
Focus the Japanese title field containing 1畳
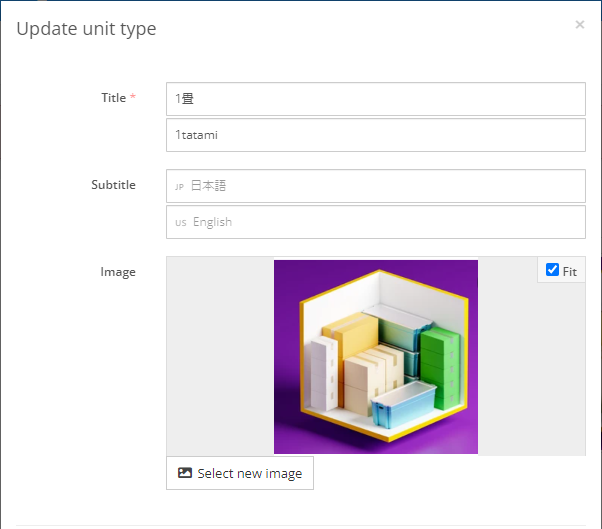(376, 99)
